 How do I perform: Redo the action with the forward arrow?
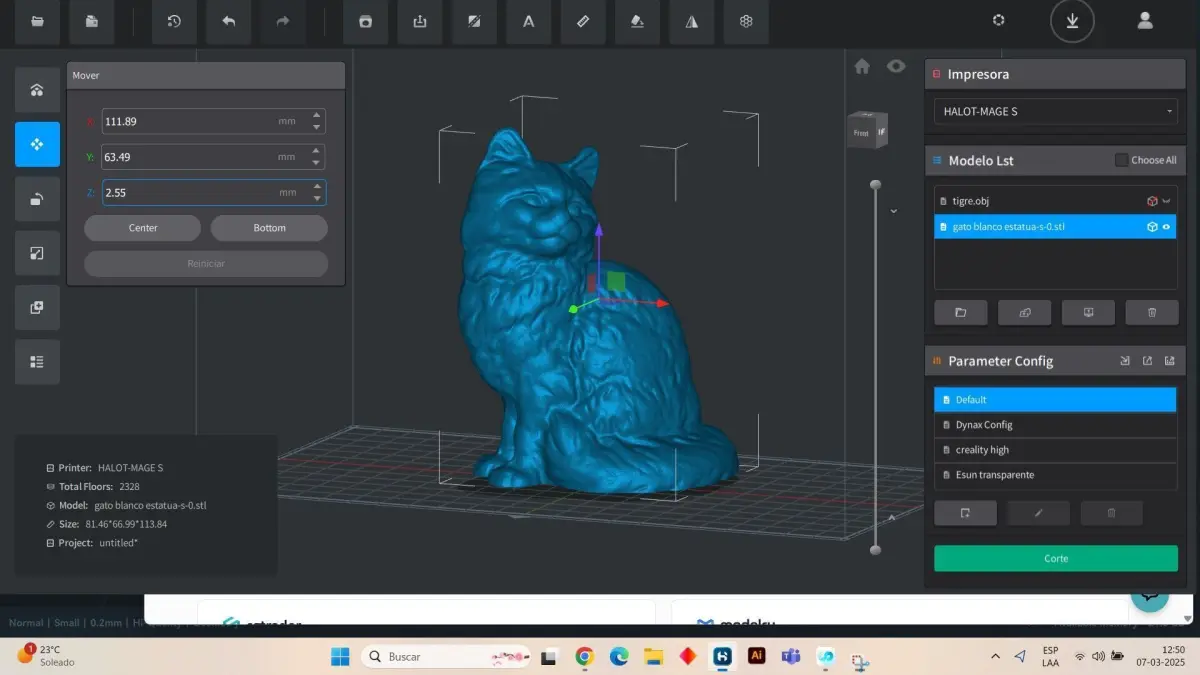coord(283,21)
